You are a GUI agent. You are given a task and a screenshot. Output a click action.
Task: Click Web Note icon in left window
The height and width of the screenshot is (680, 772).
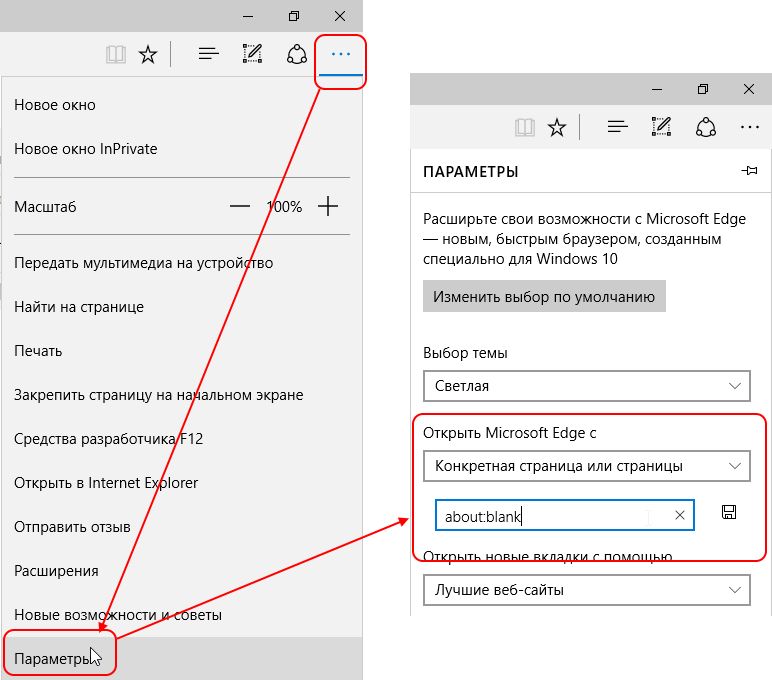[x=252, y=54]
